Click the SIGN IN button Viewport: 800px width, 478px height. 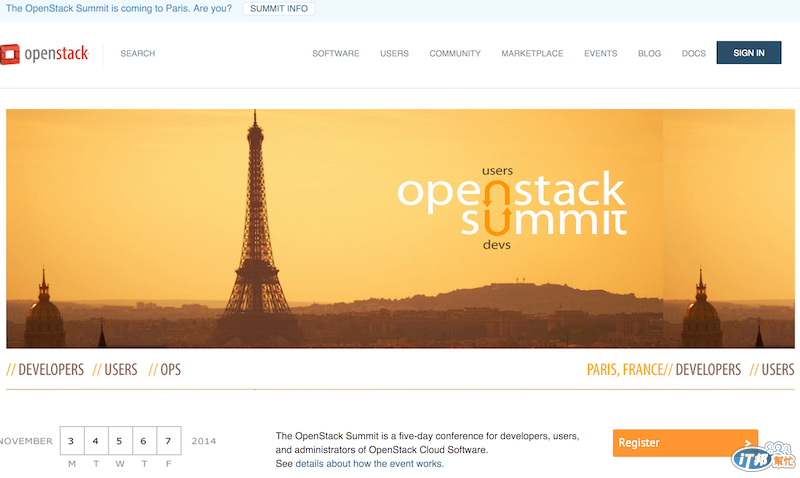pos(748,53)
